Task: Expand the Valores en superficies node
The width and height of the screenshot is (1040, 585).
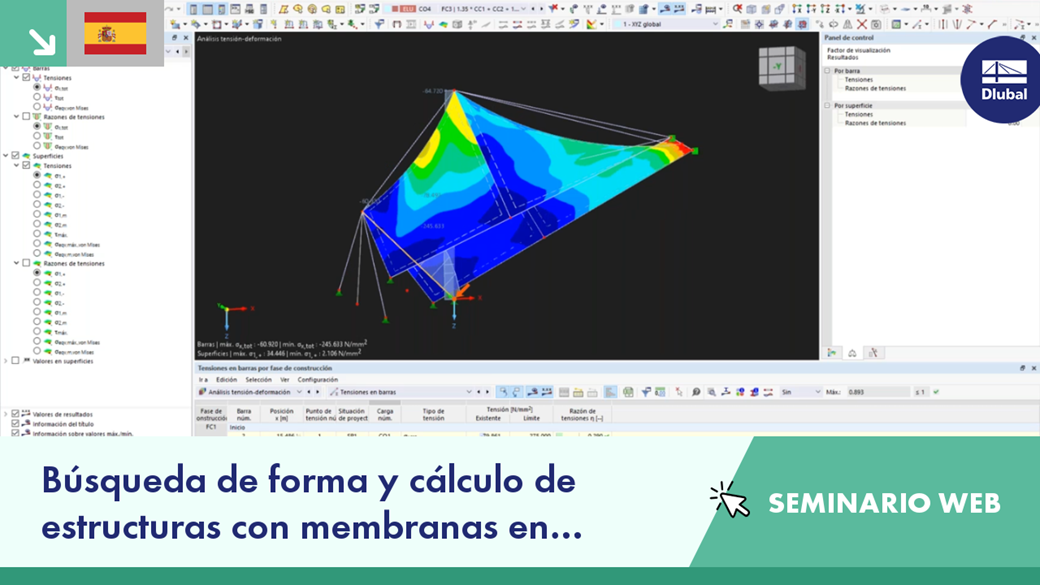Action: tap(6, 361)
